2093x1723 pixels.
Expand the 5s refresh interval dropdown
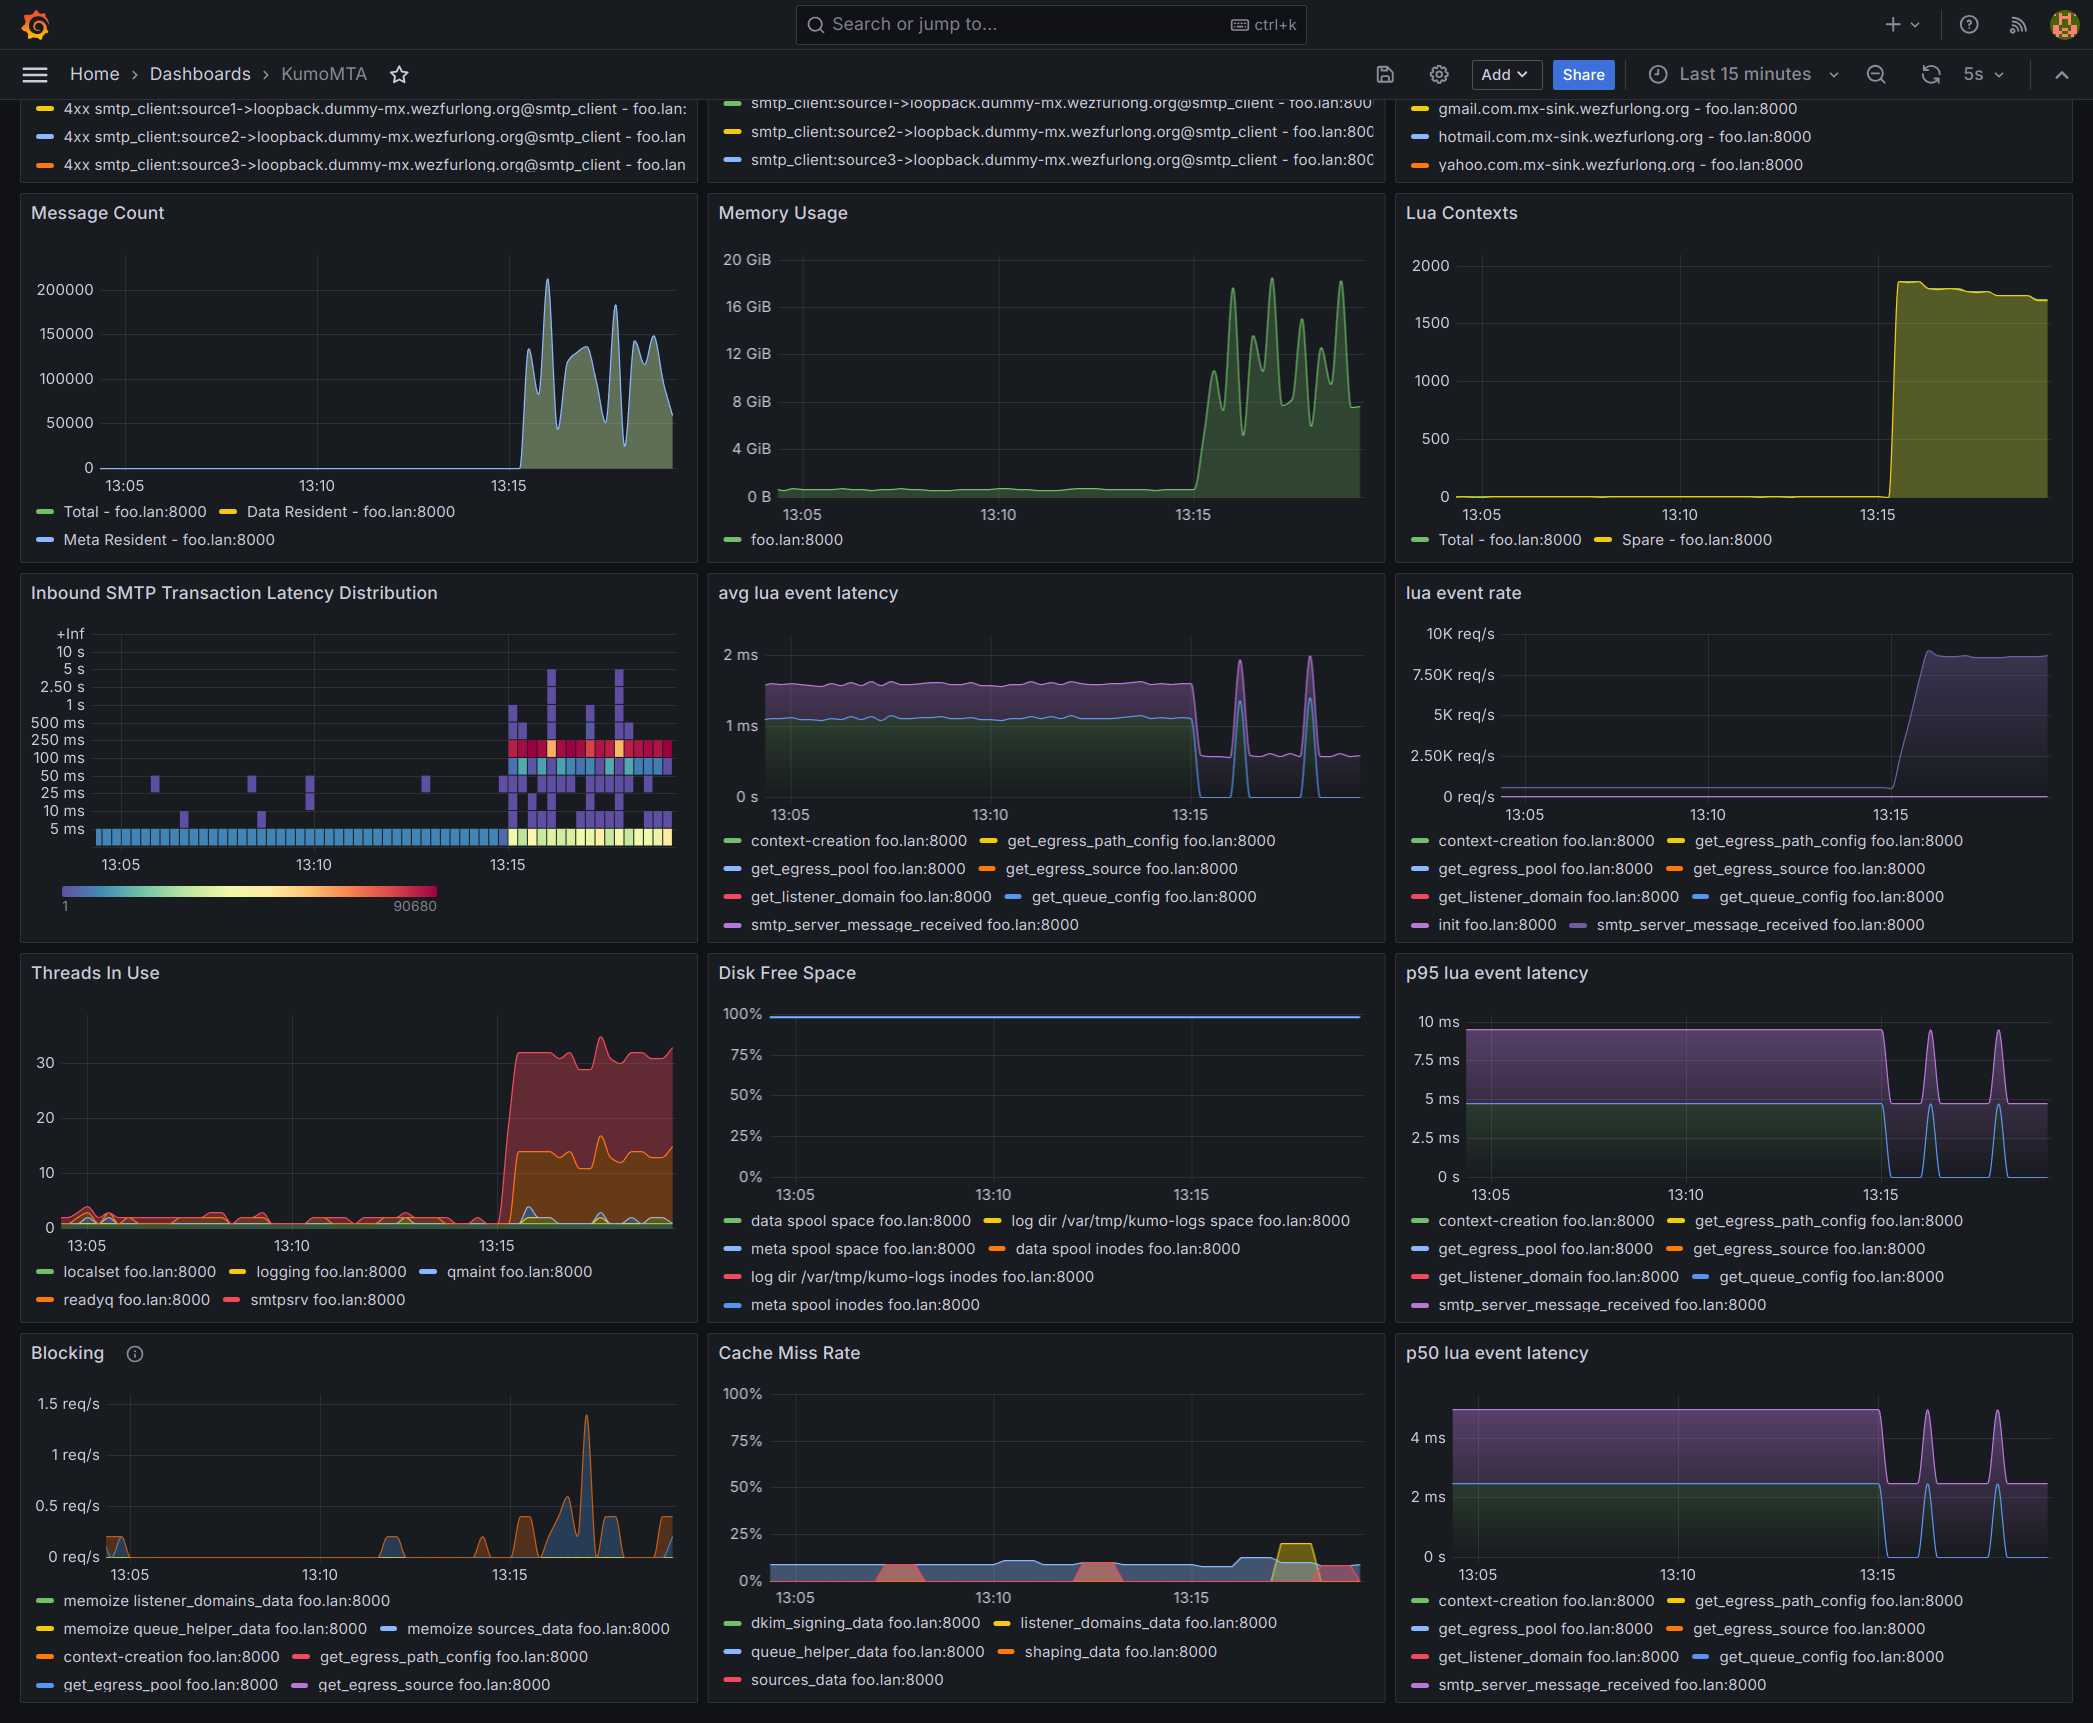1984,74
